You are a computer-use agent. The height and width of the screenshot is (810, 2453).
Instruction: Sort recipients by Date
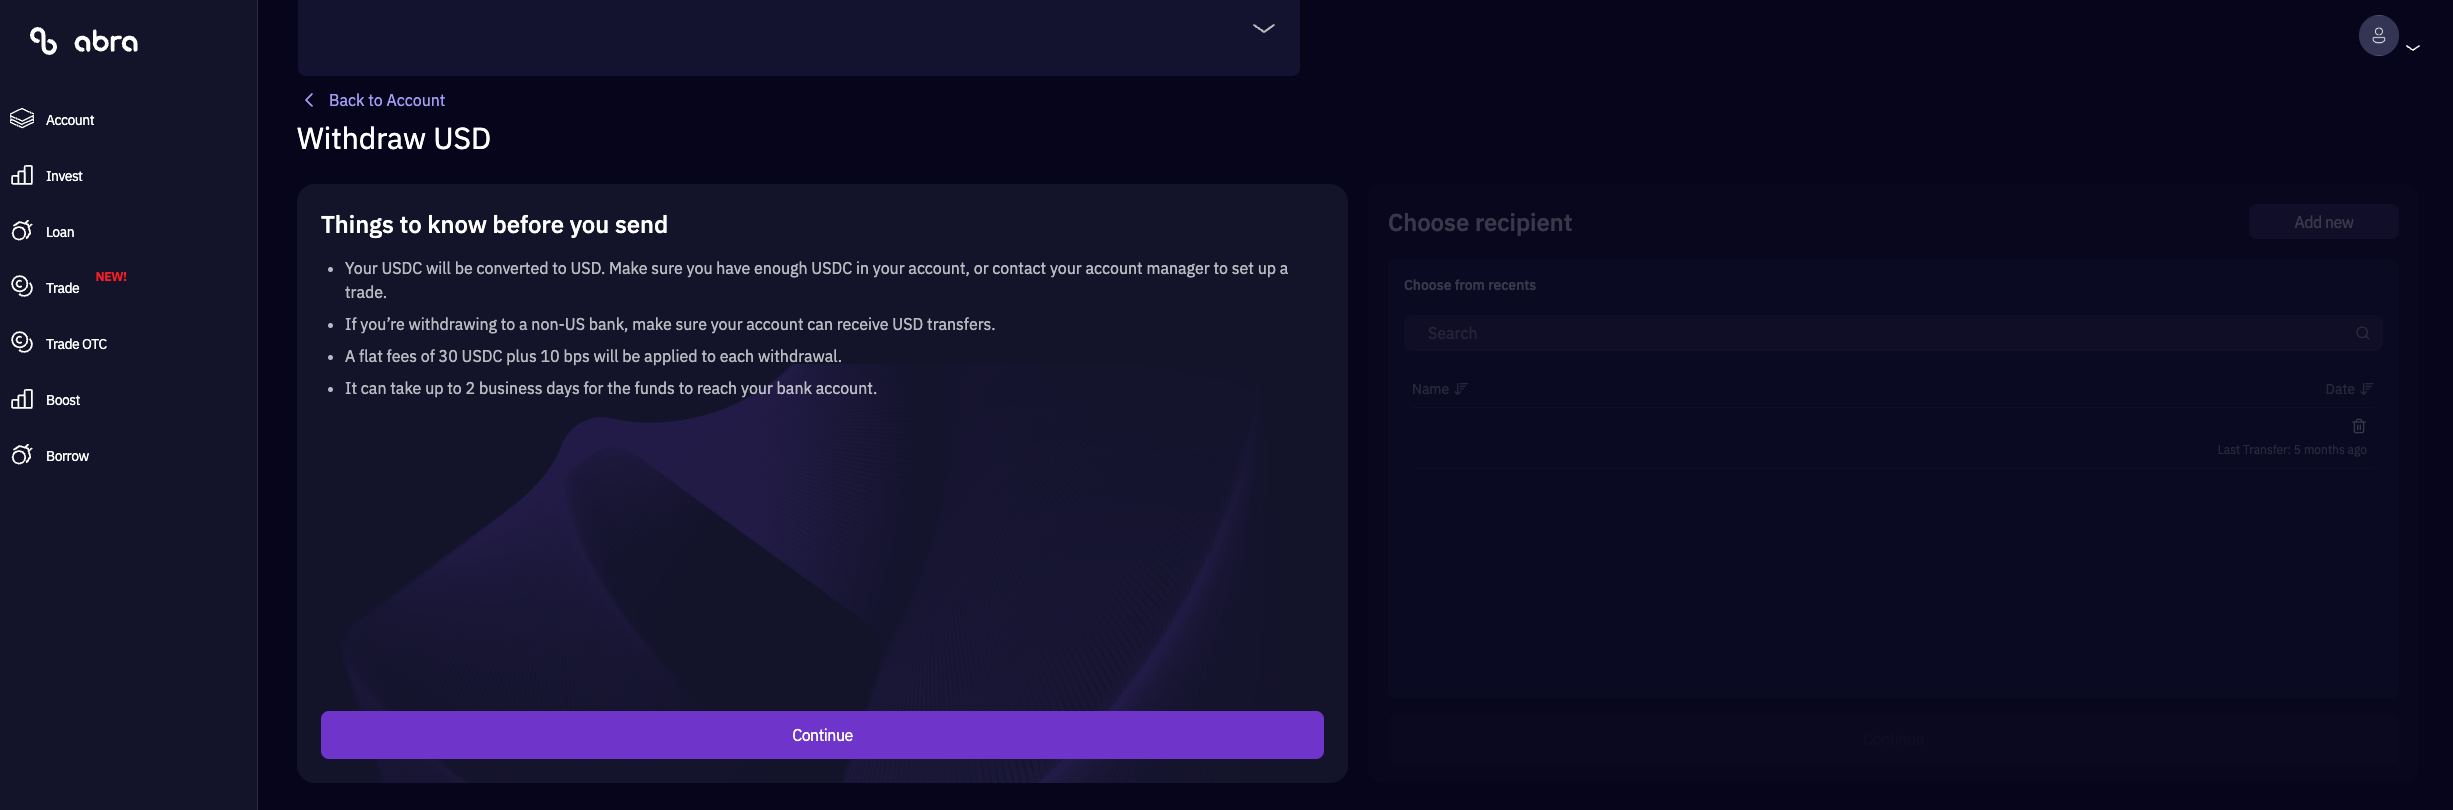coord(2347,389)
